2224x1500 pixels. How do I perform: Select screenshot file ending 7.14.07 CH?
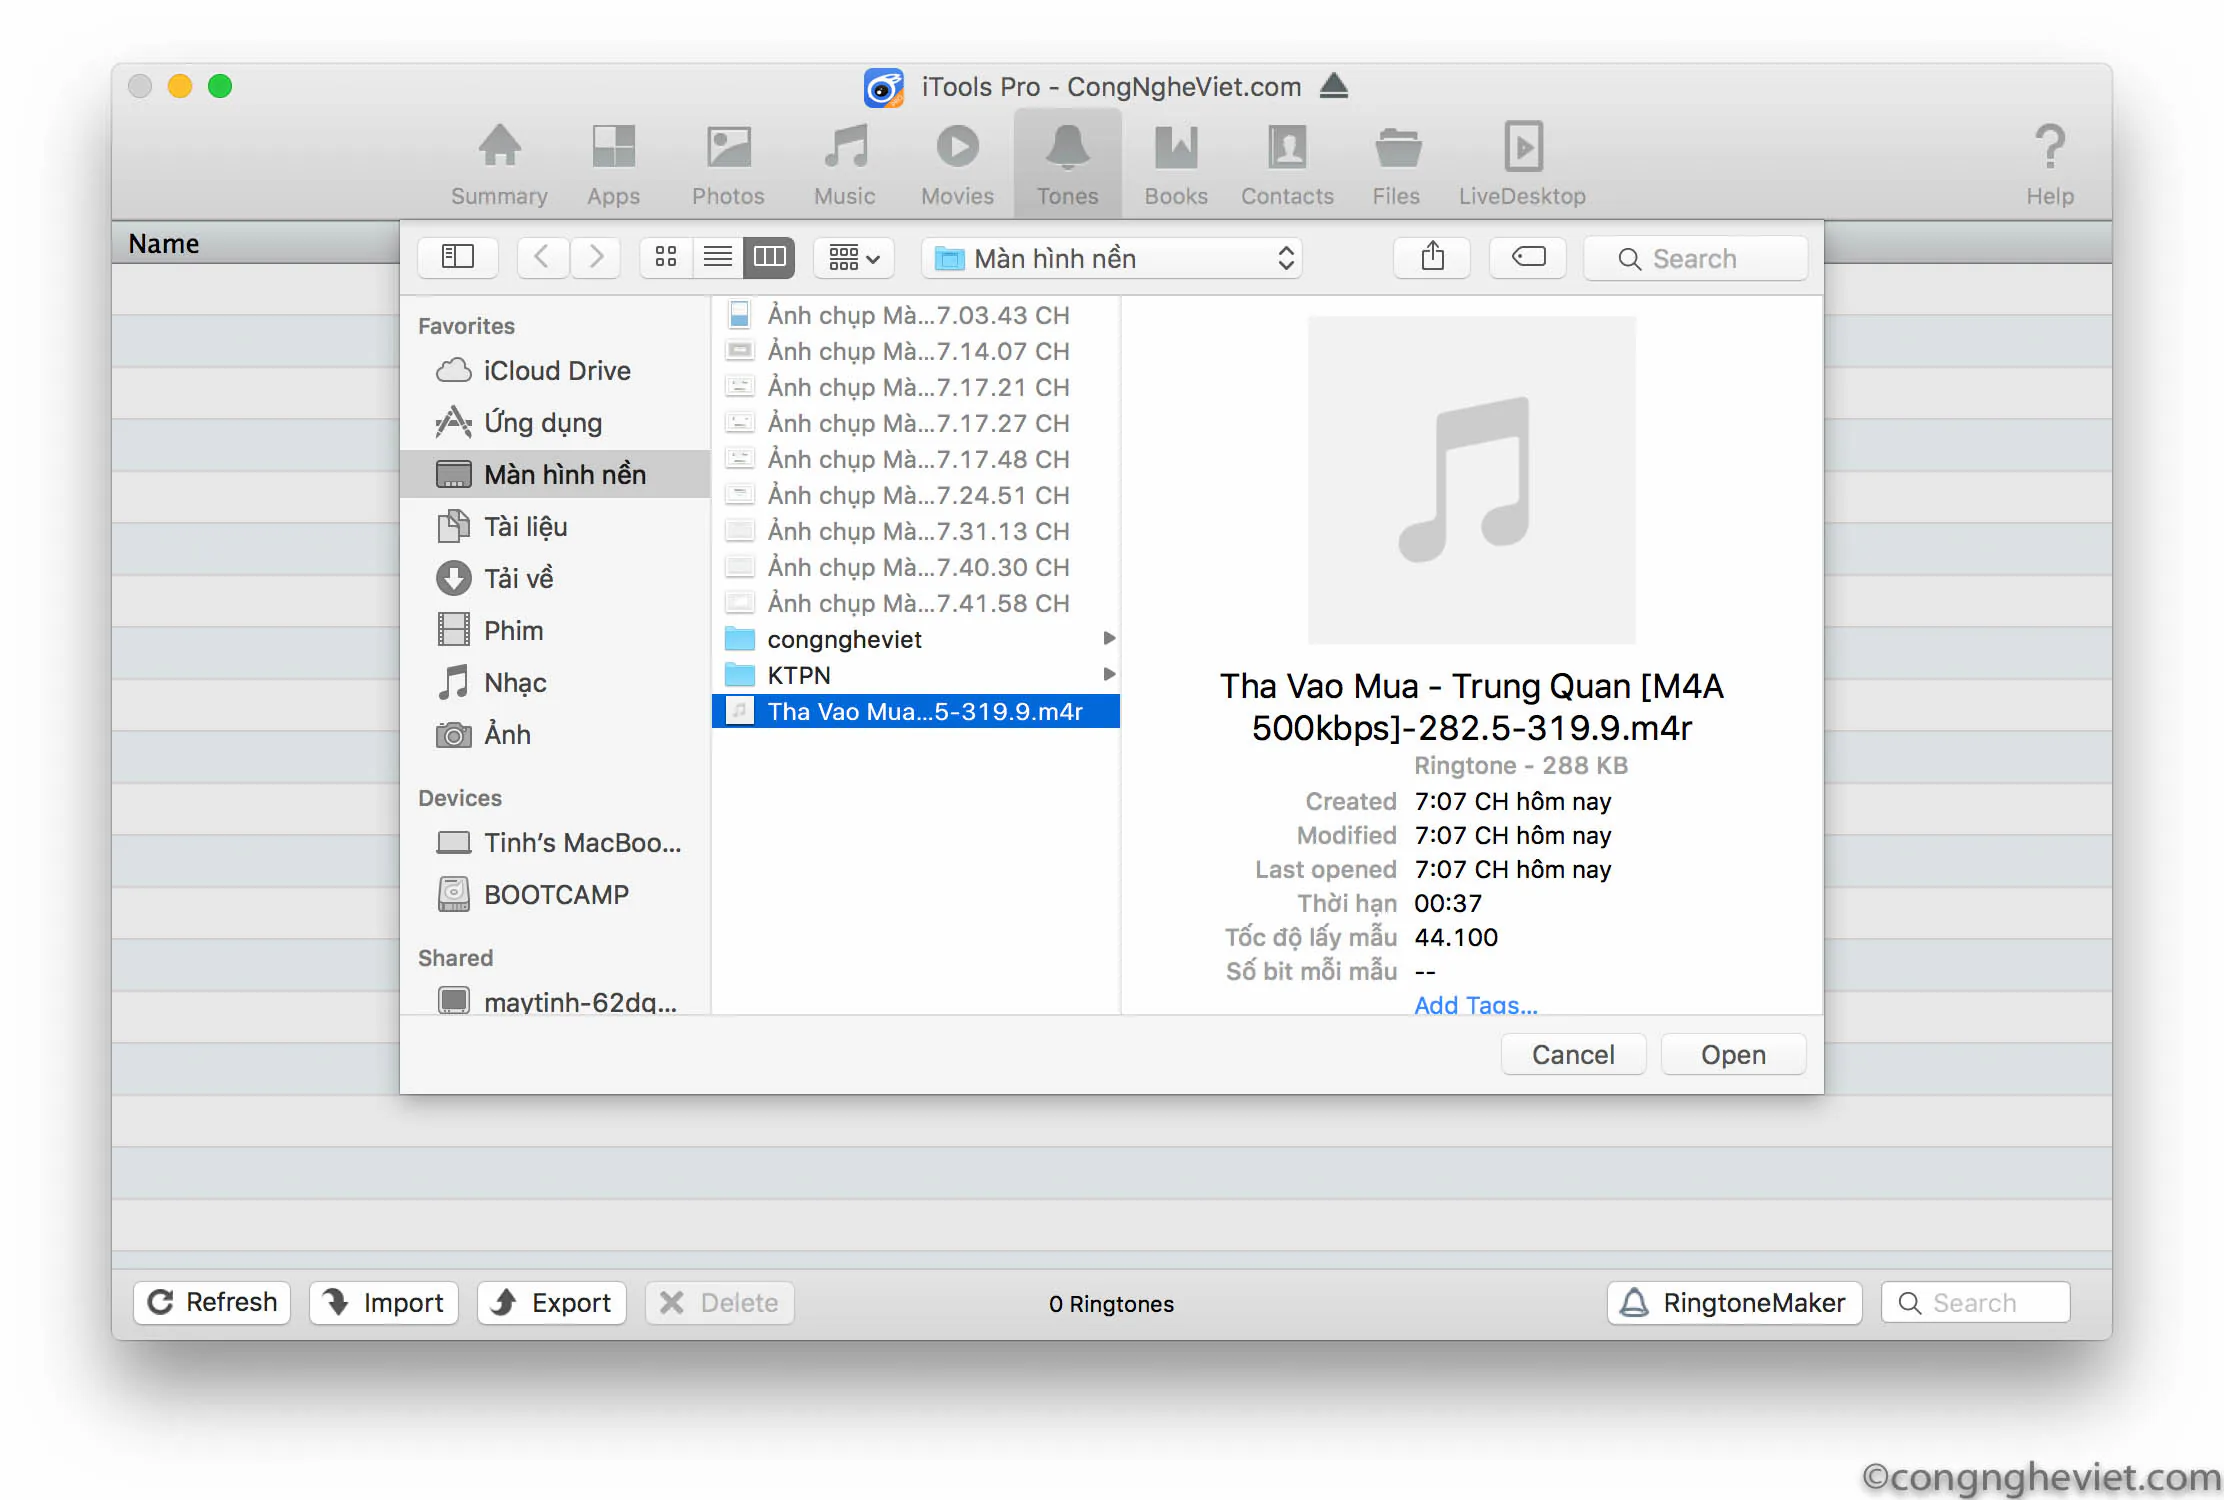[916, 351]
